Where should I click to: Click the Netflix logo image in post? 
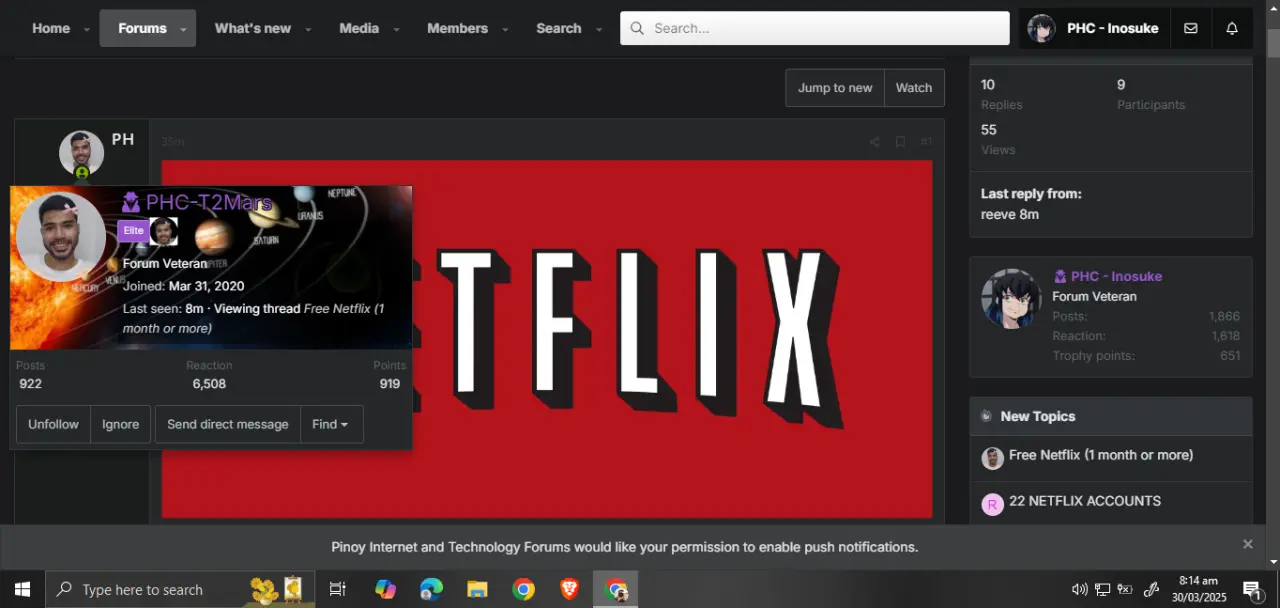click(x=547, y=340)
